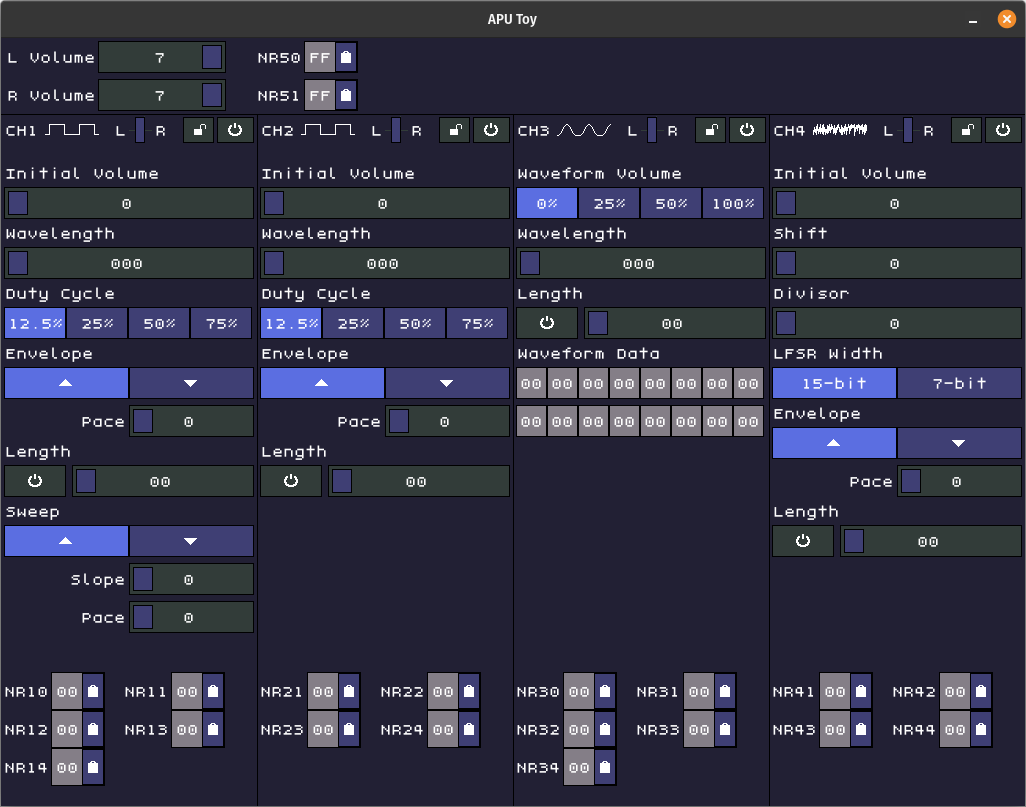Select CH1 duty cycle 25%
Viewport: 1026px width, 807px height.
click(x=97, y=323)
